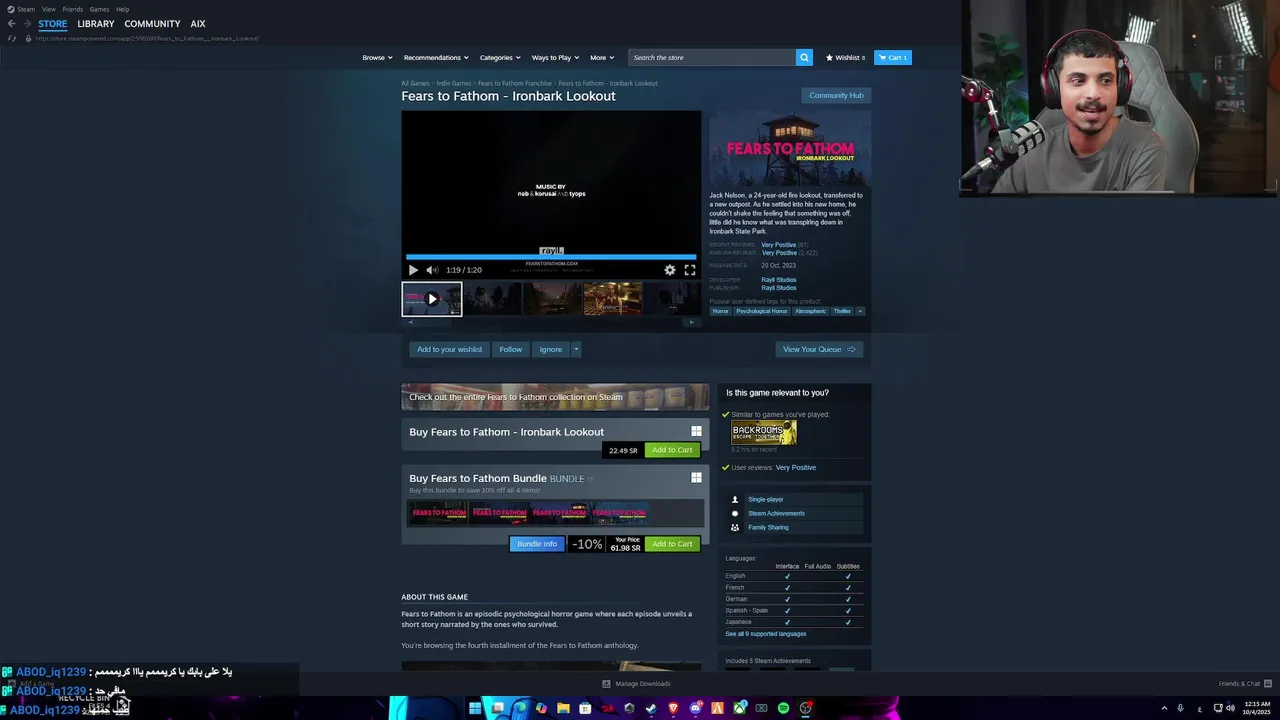Open the Games menu

coord(99,9)
